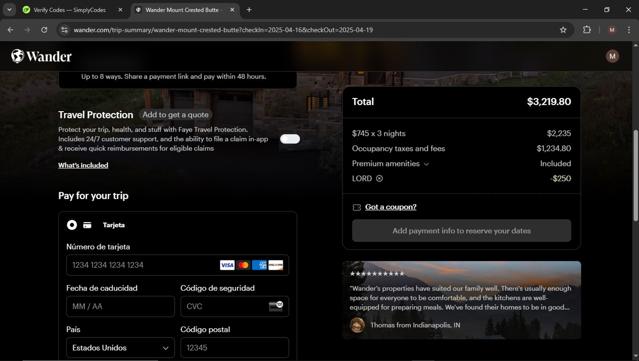The height and width of the screenshot is (361, 639).
Task: Click the Add to get a quote badge
Action: pos(175,115)
